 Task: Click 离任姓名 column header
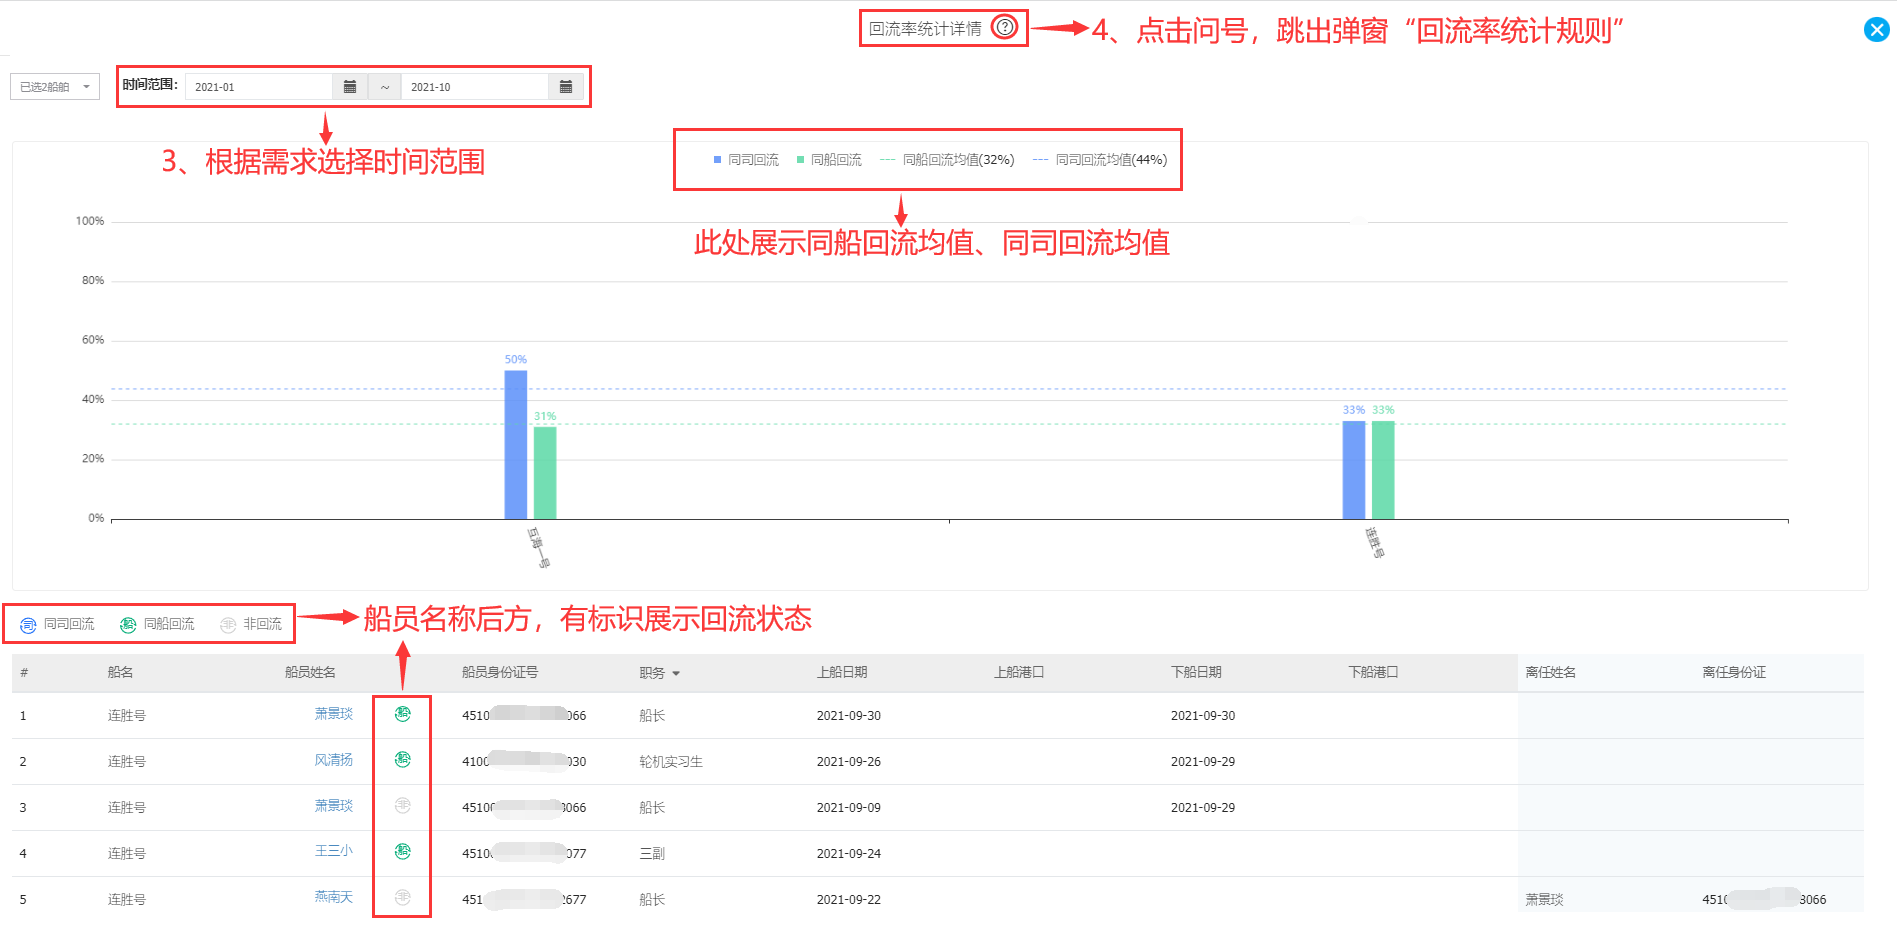(x=1551, y=673)
